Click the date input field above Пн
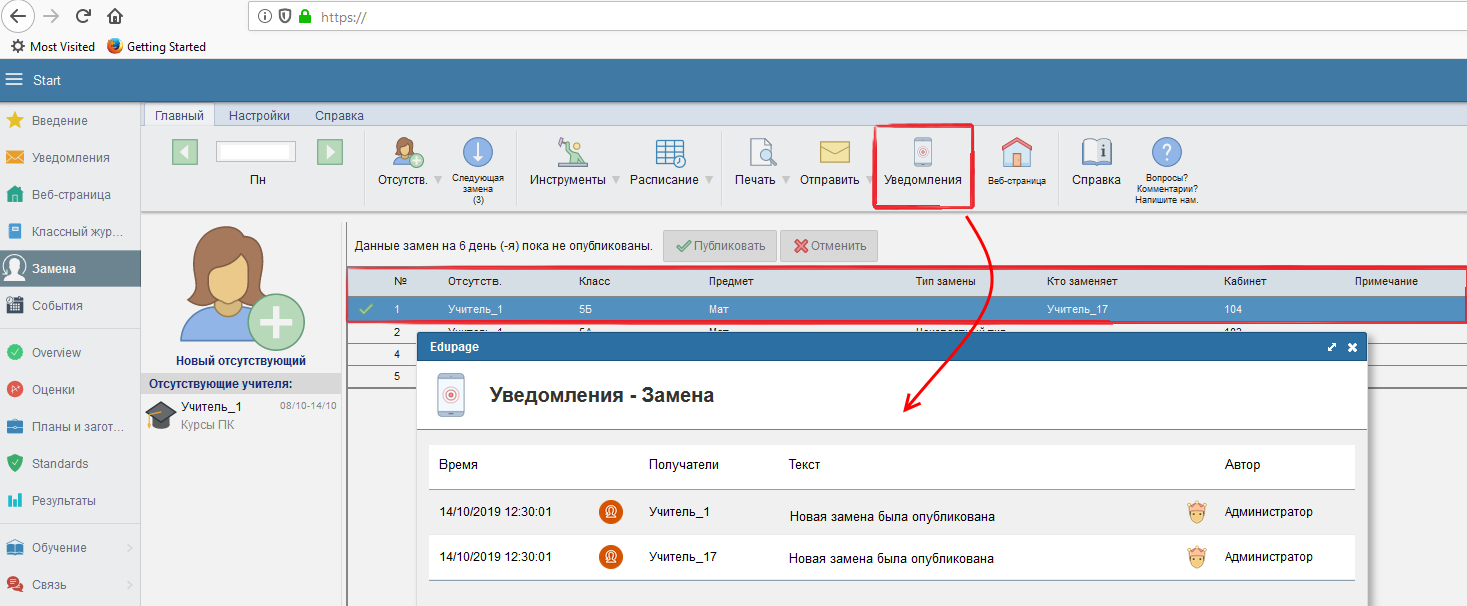1467x606 pixels. (x=257, y=152)
